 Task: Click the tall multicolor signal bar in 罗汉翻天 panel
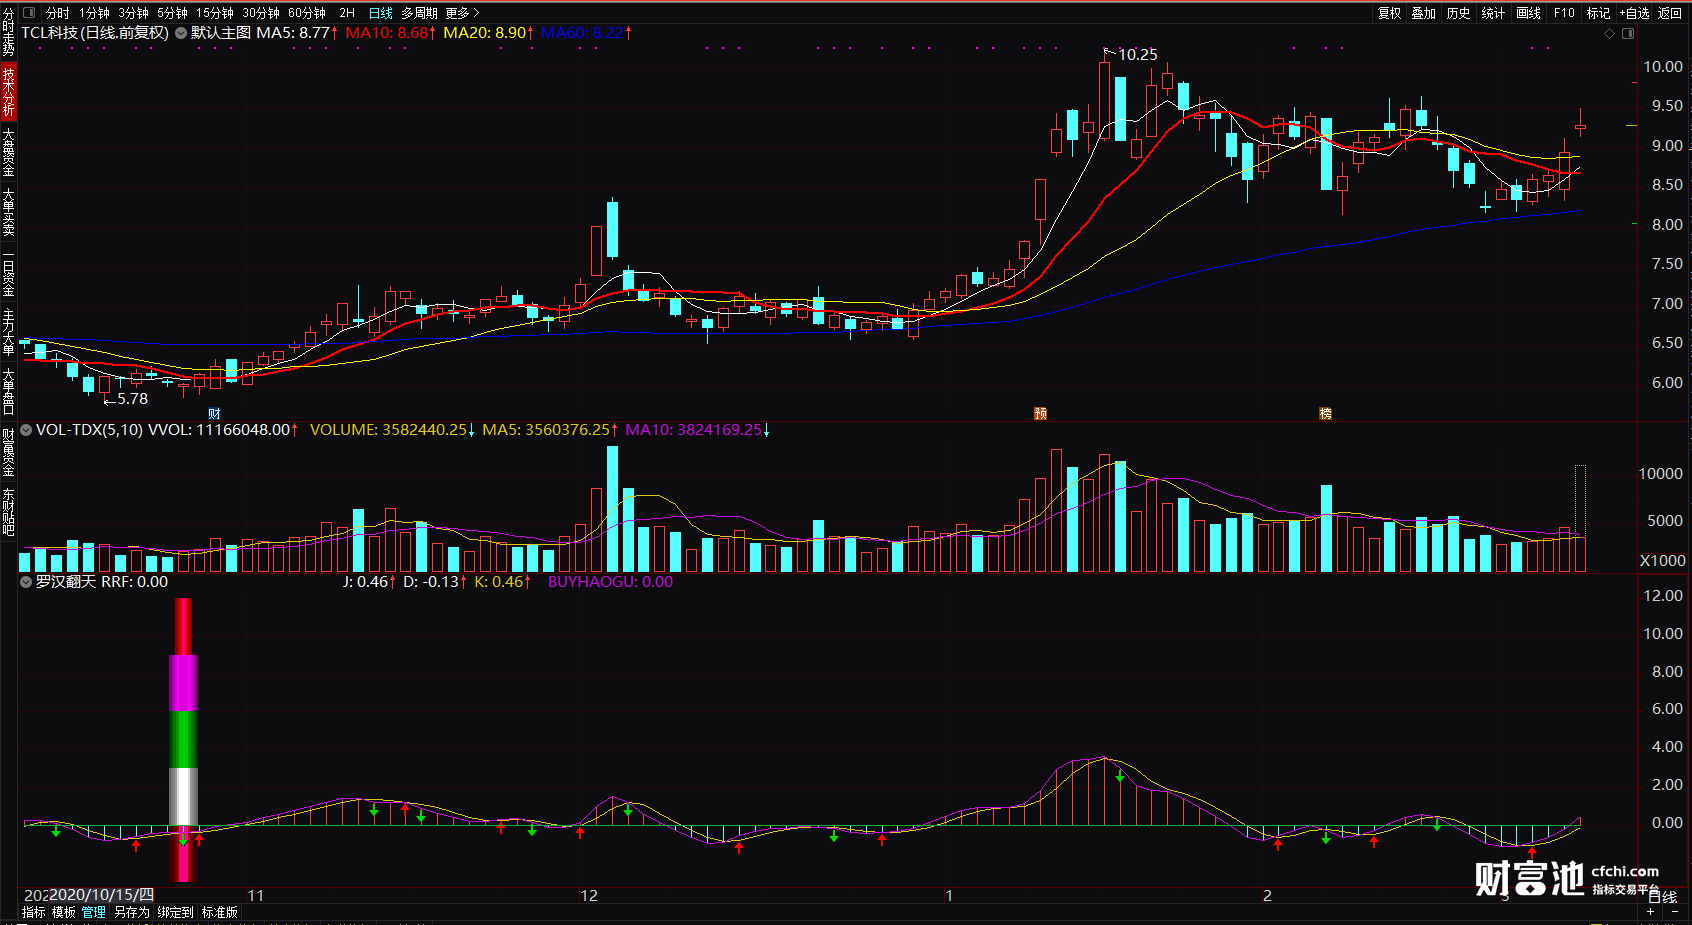point(183,740)
